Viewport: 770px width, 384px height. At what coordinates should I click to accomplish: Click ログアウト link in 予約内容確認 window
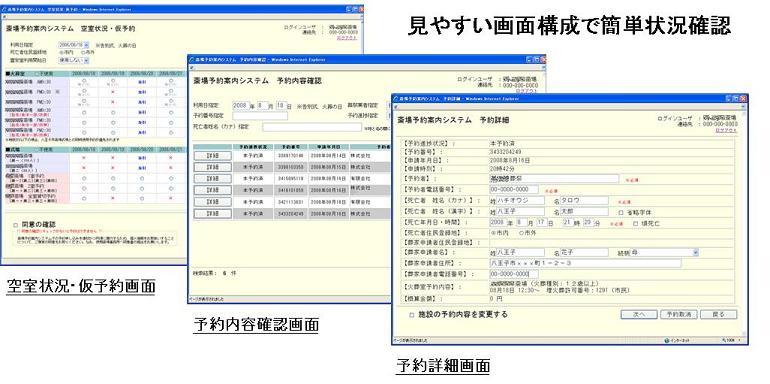527,91
